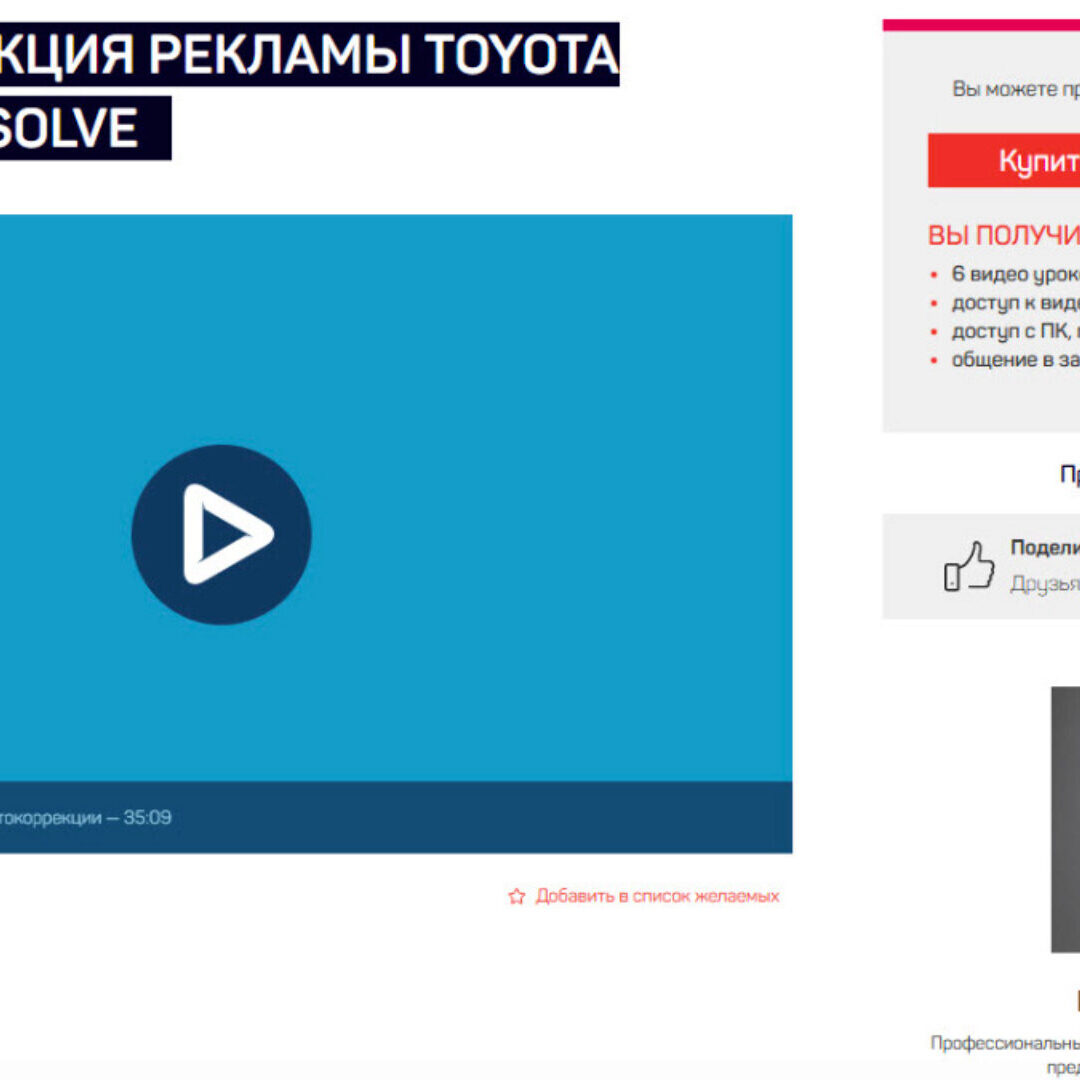Click the 'Вы можете пр' text above Купить

tap(1015, 89)
